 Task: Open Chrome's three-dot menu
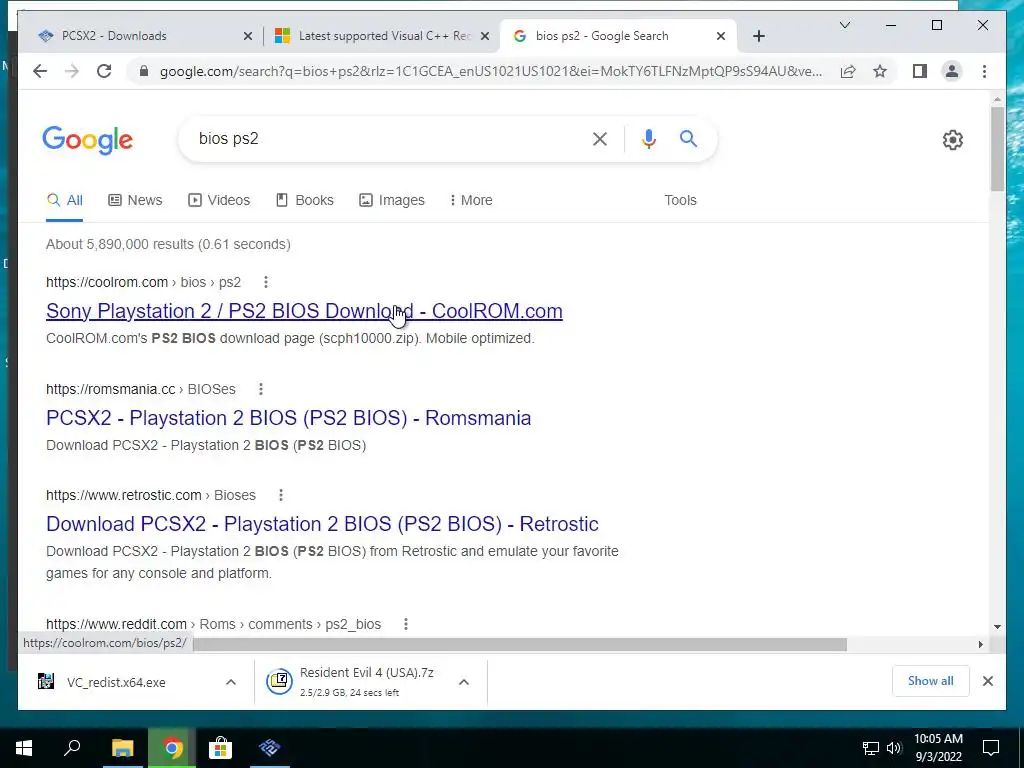(984, 71)
